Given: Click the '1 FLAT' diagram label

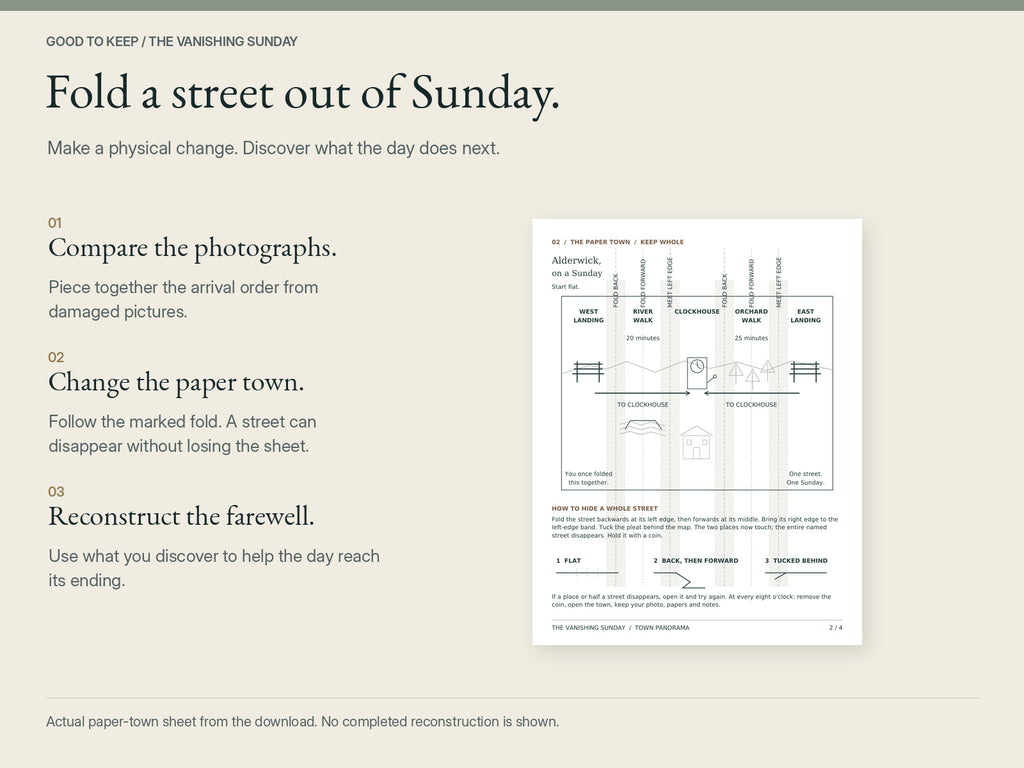Looking at the screenshot, I should (568, 560).
